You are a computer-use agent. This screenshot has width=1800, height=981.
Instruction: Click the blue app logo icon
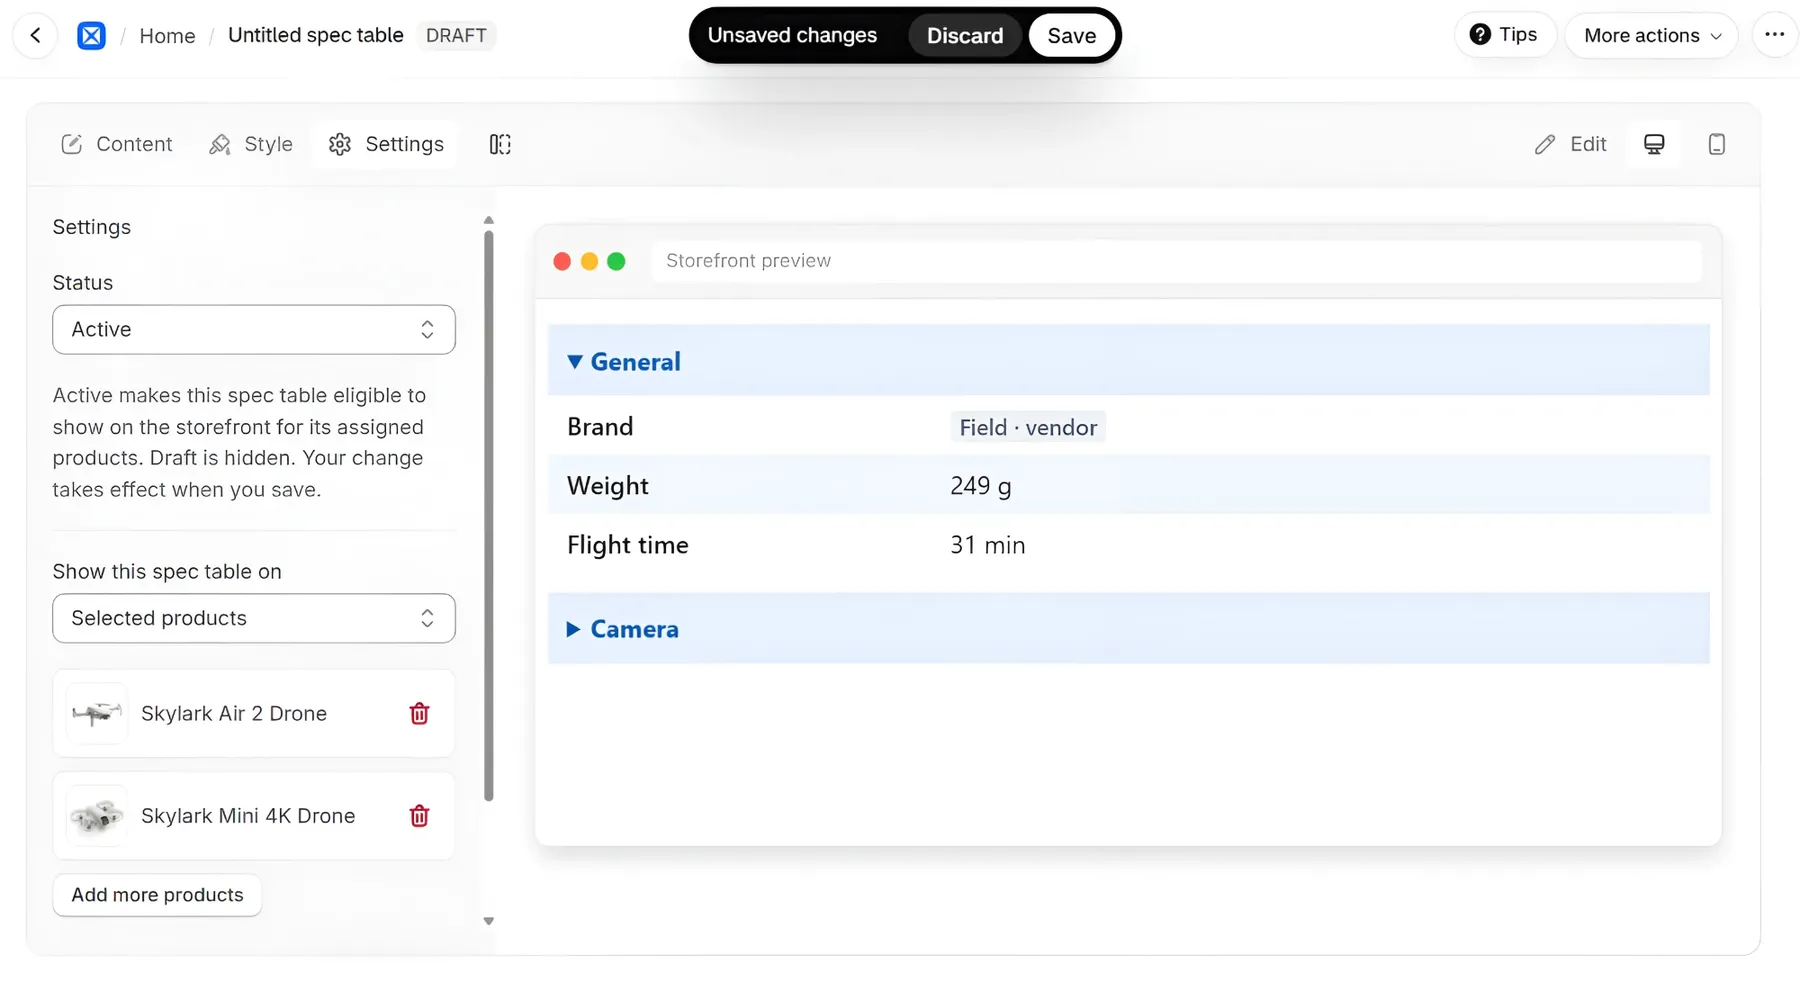(x=91, y=36)
